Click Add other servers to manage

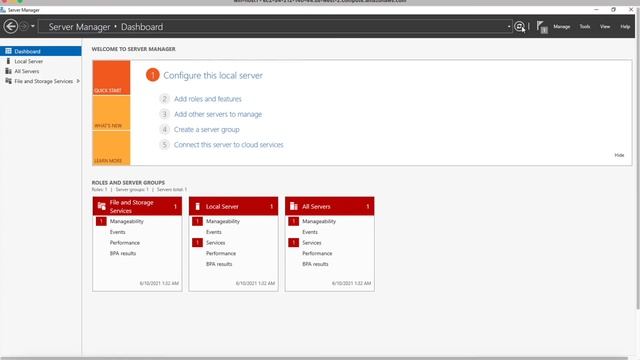coord(218,114)
